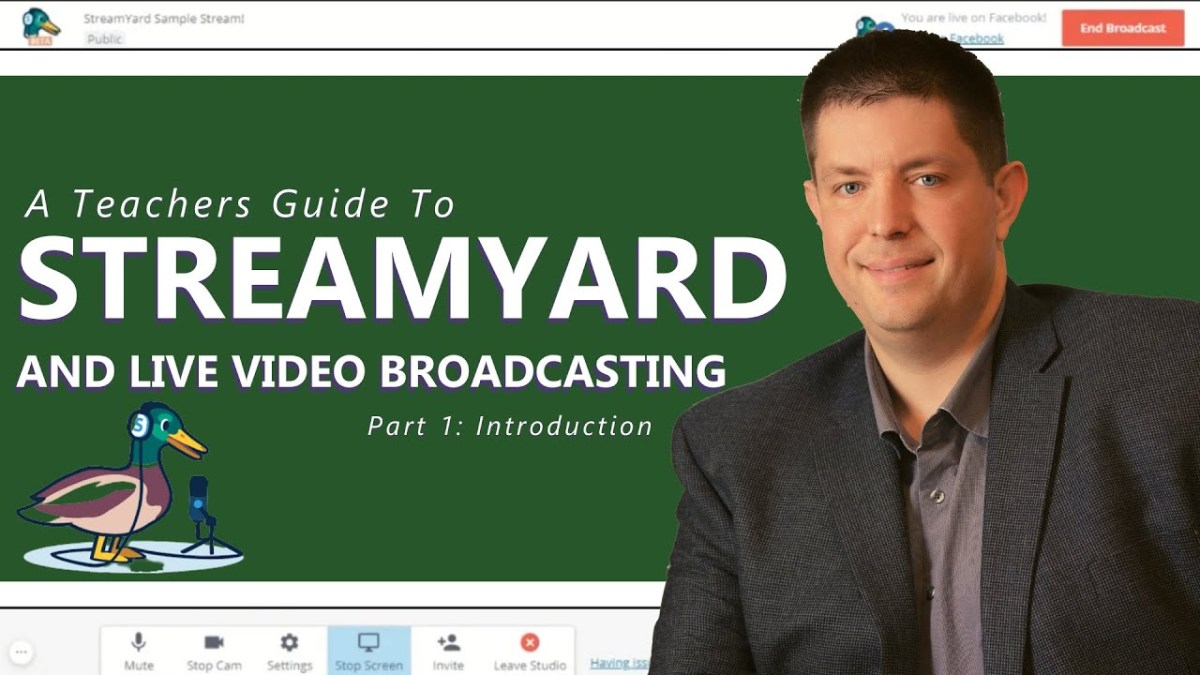This screenshot has width=1200, height=675.
Task: Open the three-dot options bubble
Action: 21,653
